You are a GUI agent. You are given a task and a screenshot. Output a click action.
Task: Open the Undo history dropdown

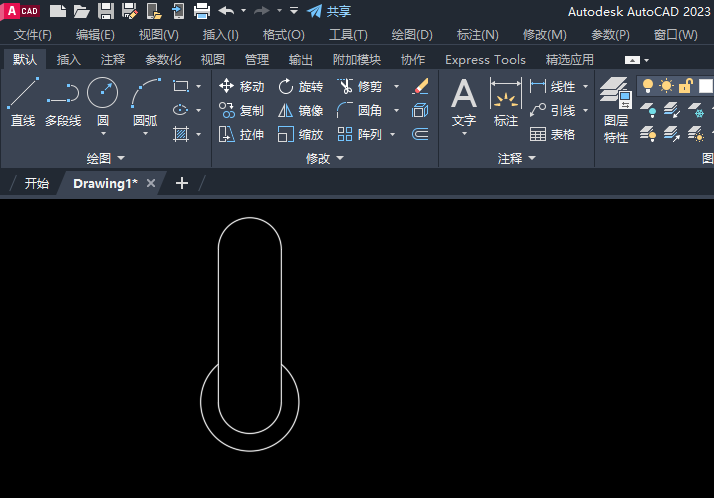click(244, 11)
